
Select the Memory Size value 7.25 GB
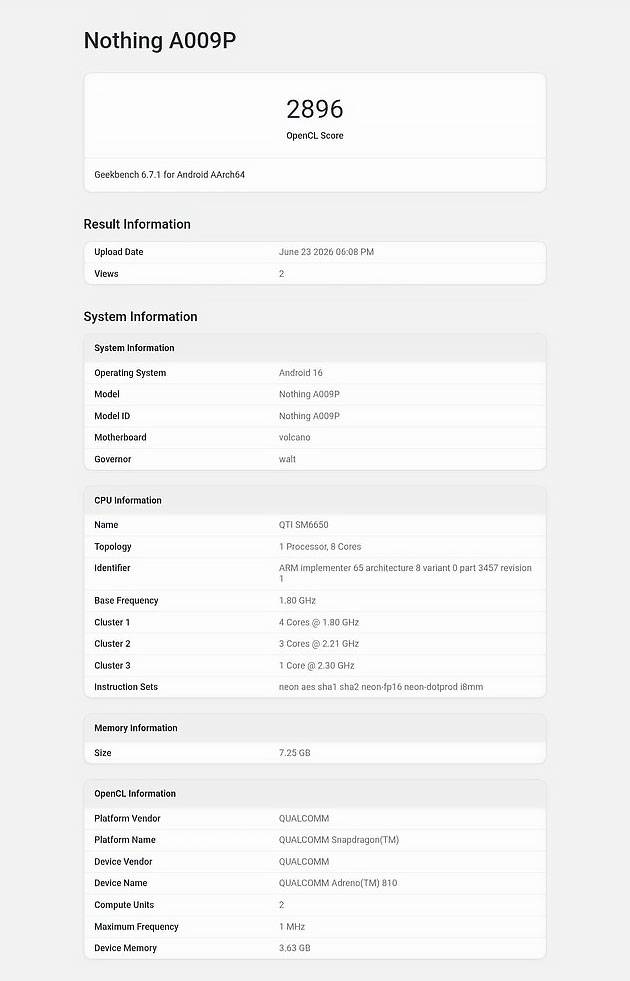coord(294,753)
